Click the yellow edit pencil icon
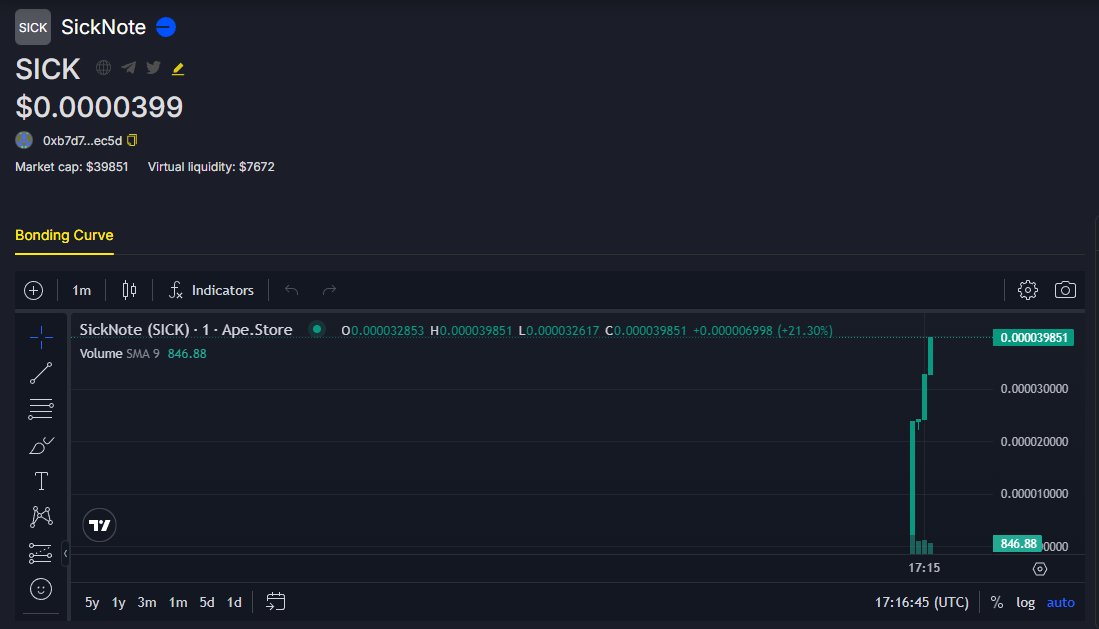 [178, 69]
